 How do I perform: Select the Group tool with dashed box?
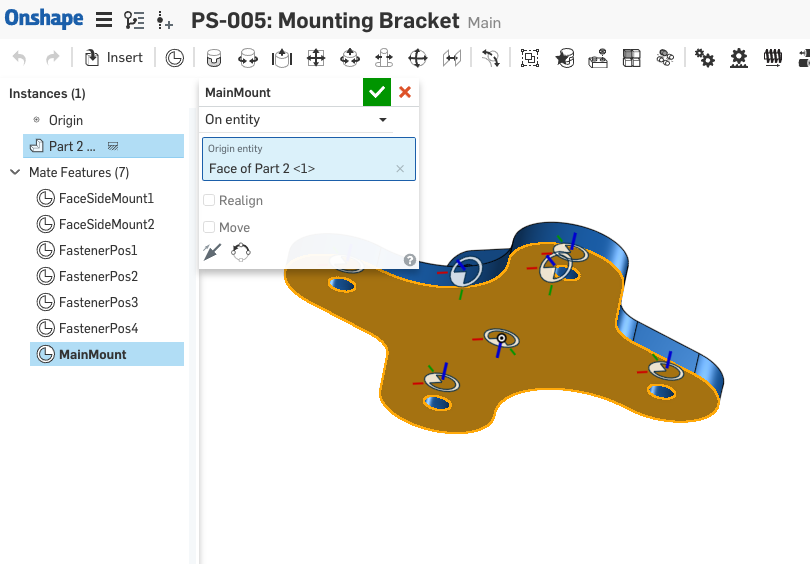point(530,57)
